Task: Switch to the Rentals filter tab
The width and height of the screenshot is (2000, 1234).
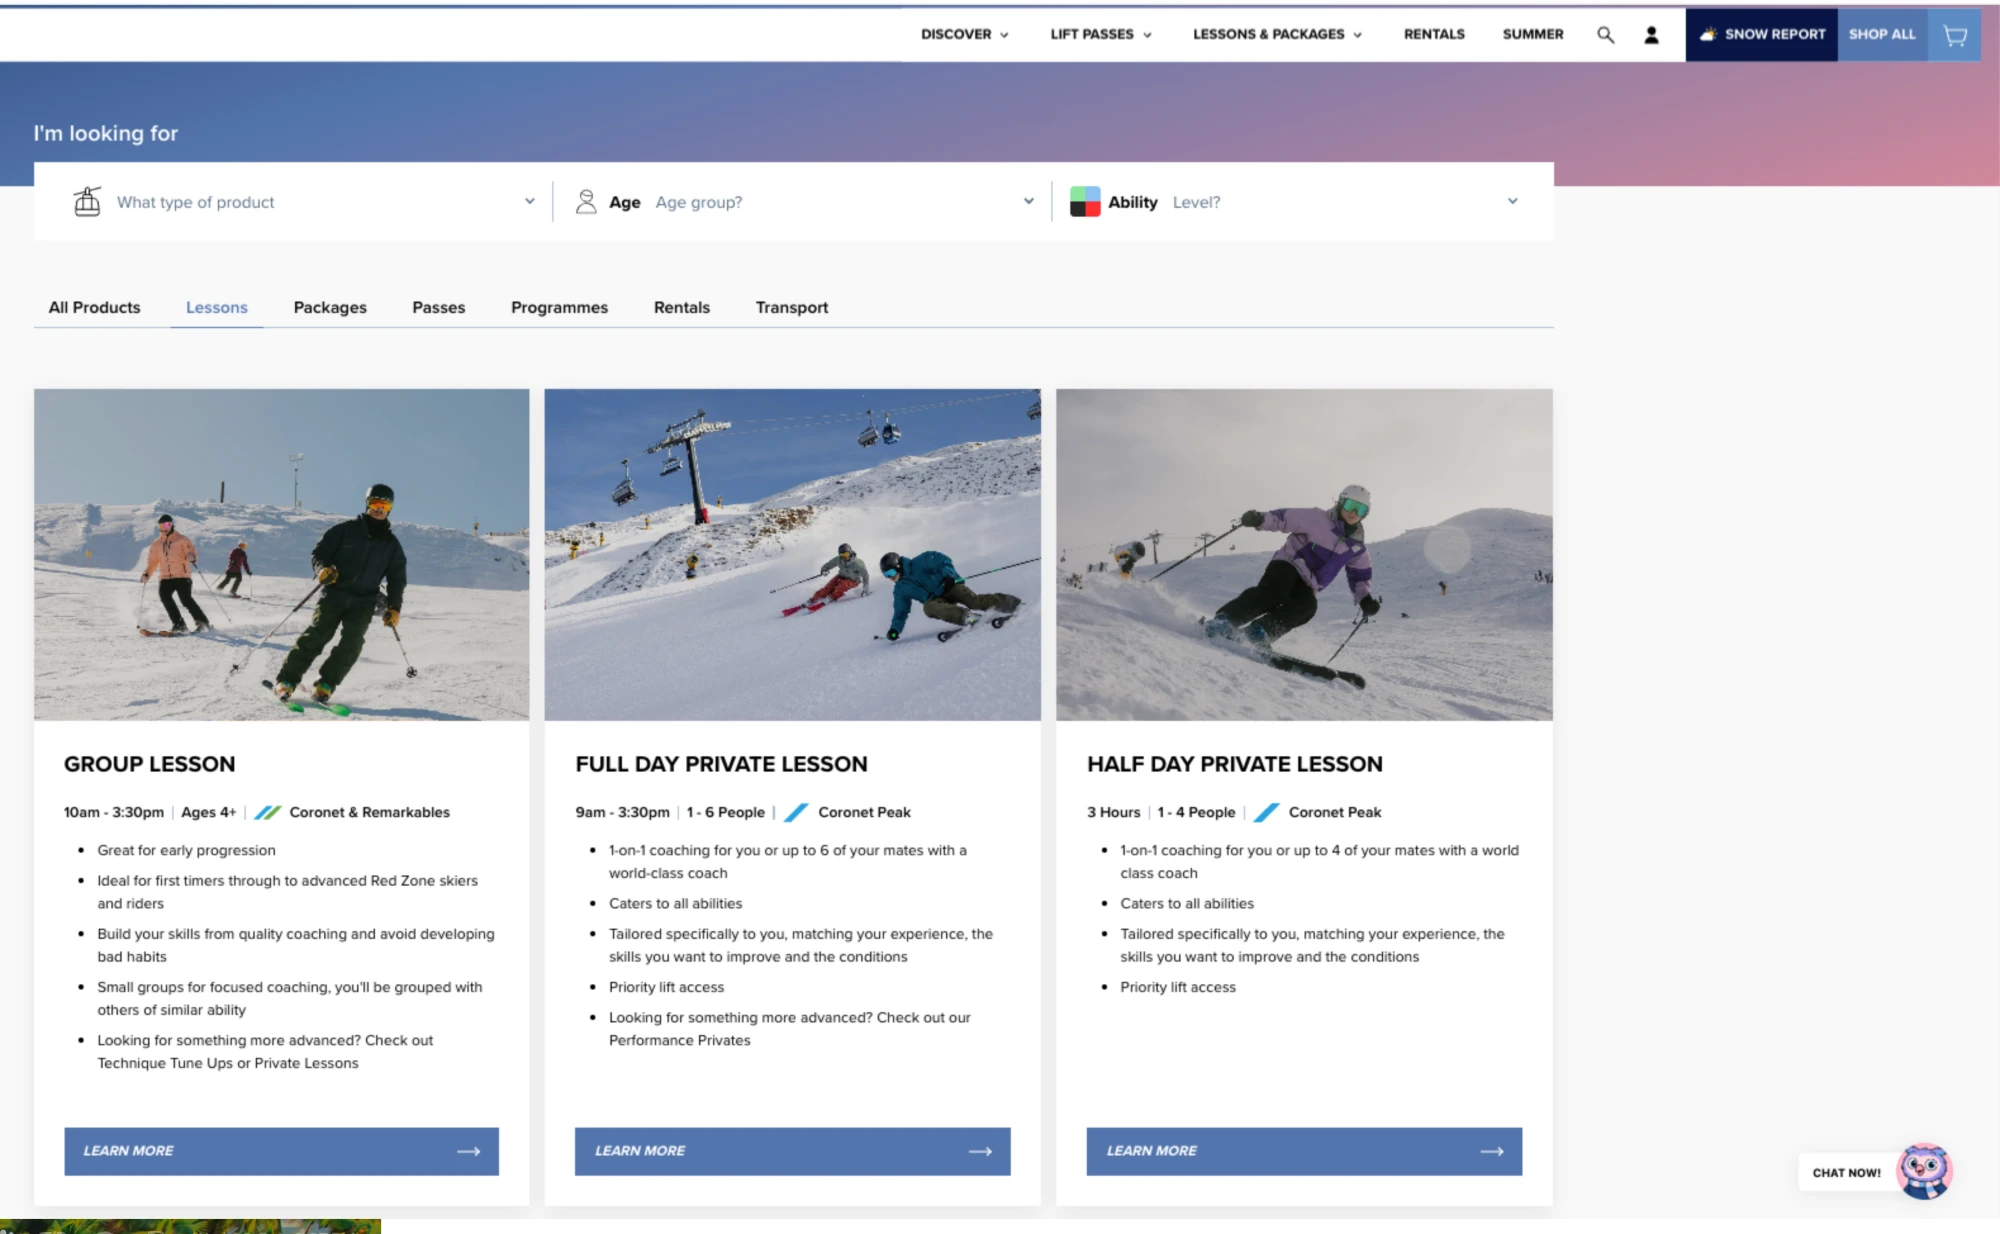Action: click(x=681, y=307)
